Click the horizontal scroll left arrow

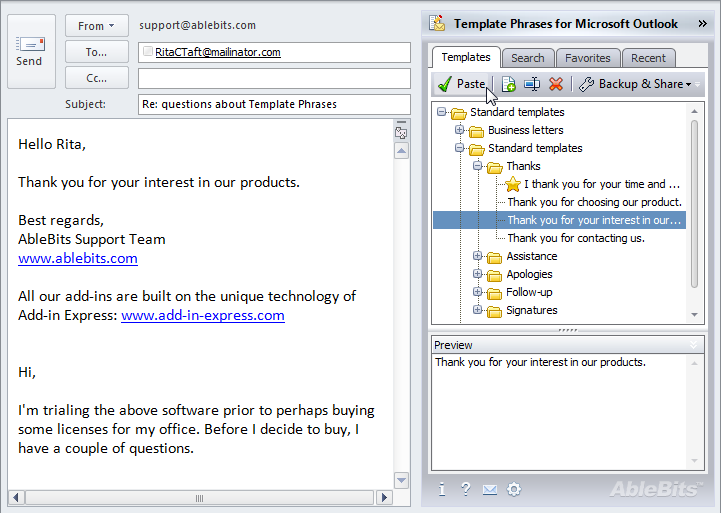(16, 497)
